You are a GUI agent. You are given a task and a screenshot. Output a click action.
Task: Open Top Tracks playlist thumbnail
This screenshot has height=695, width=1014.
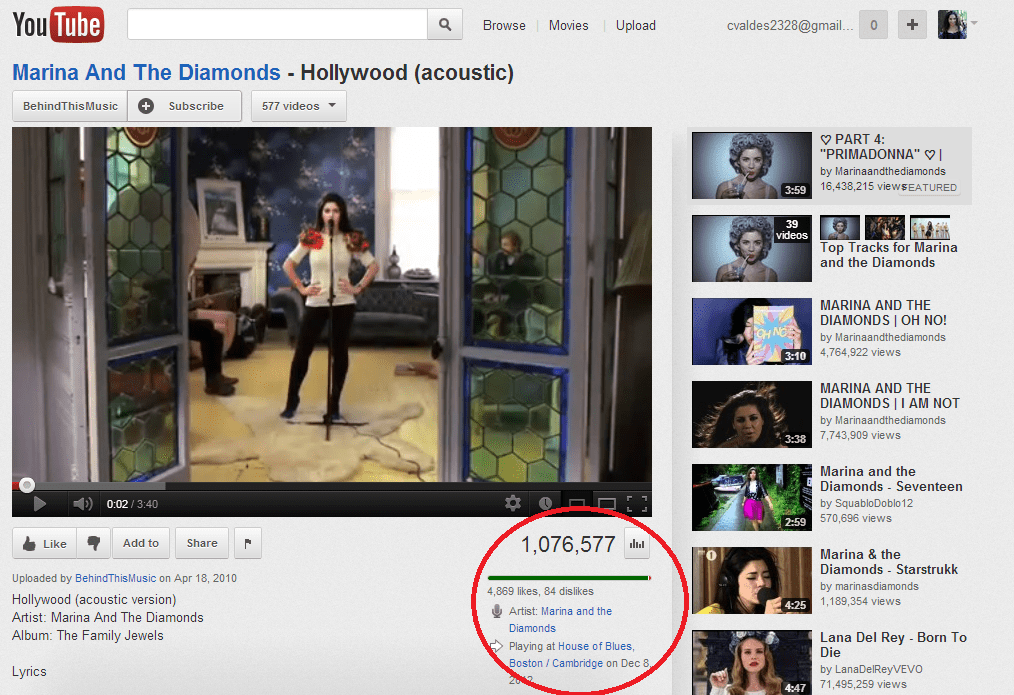tap(751, 248)
